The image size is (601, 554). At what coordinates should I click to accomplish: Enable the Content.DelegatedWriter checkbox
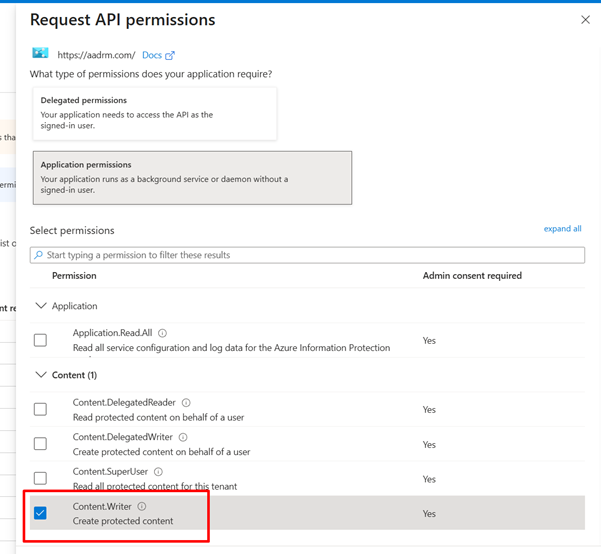point(40,444)
